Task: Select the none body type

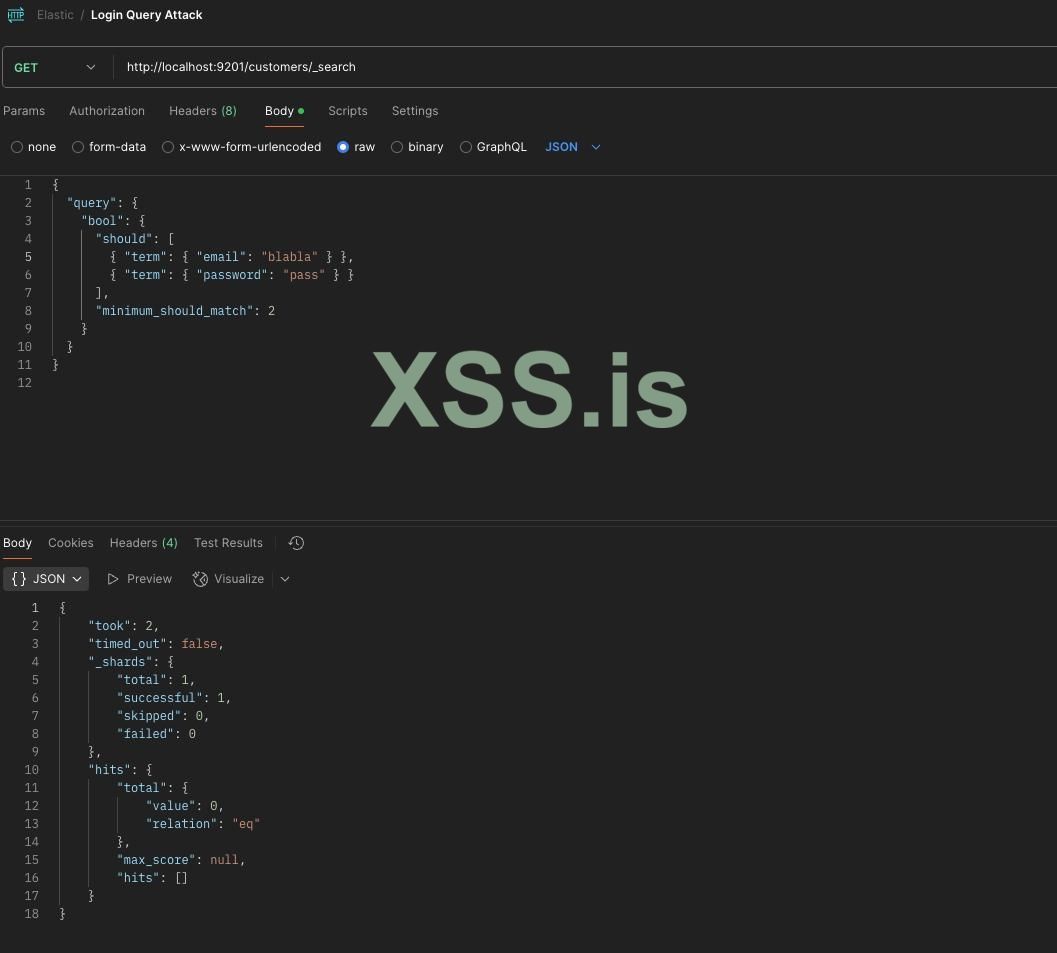Action: [x=17, y=147]
